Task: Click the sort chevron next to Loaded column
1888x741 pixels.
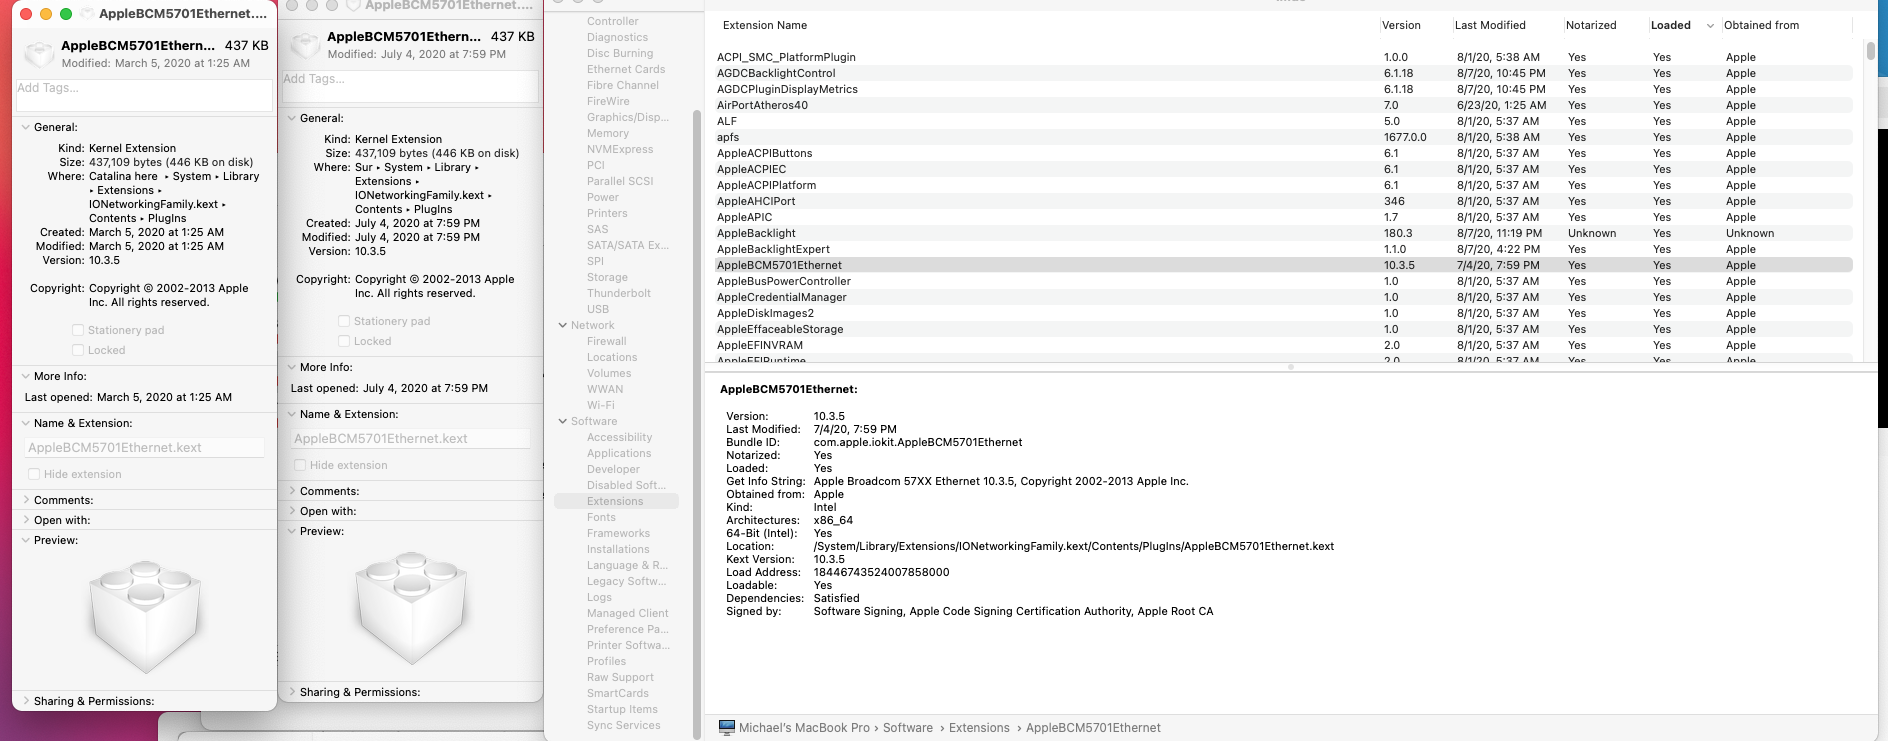Action: (1710, 26)
